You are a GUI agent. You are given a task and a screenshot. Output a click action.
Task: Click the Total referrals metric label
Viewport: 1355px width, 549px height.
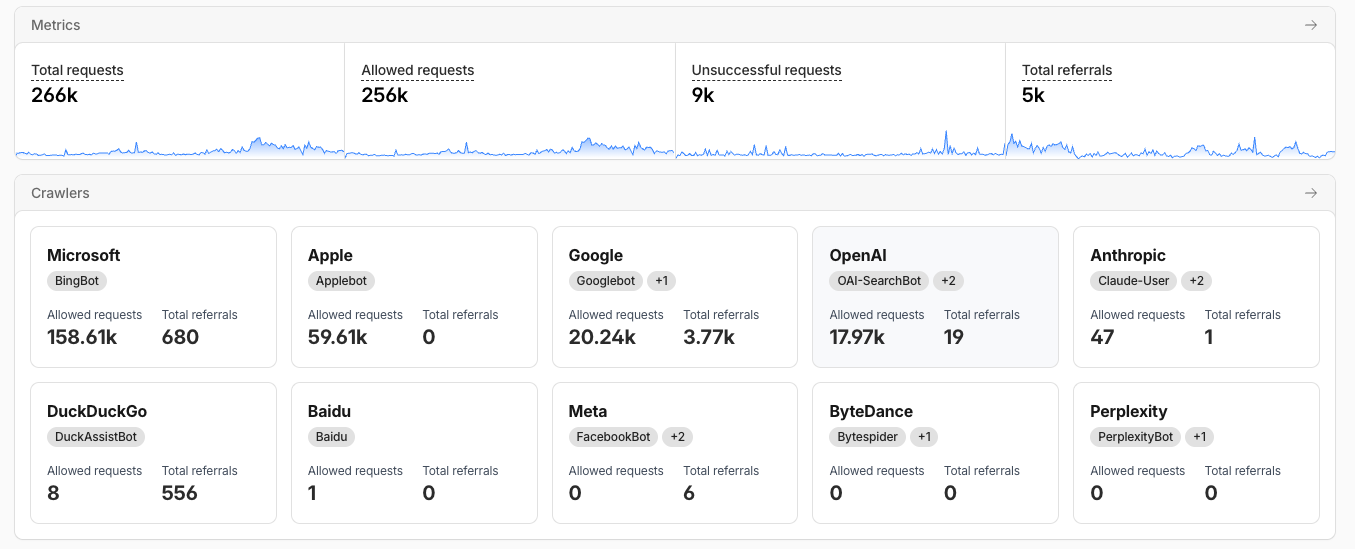(x=1067, y=71)
